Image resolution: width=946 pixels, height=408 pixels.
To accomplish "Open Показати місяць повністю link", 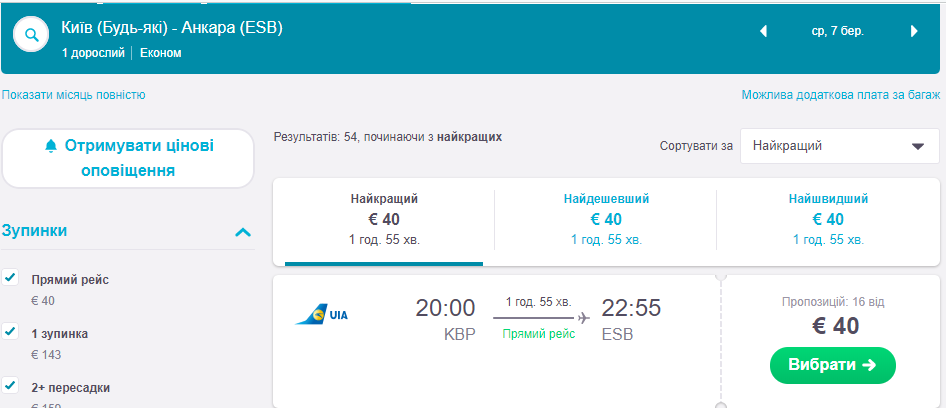I will (x=74, y=95).
